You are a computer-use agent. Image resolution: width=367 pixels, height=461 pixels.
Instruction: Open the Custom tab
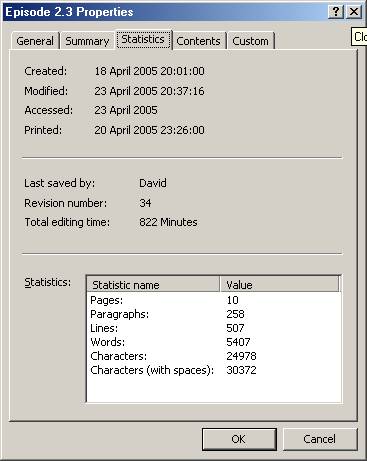(250, 41)
